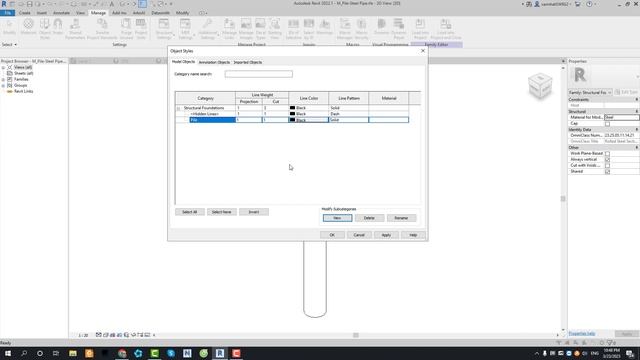Image resolution: width=640 pixels, height=360 pixels.
Task: Open the Annotate ribbon tab
Action: [x=61, y=13]
